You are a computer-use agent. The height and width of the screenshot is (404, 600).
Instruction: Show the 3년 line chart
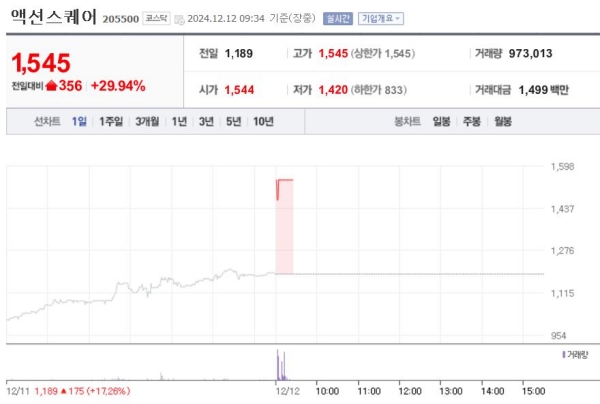tap(206, 122)
